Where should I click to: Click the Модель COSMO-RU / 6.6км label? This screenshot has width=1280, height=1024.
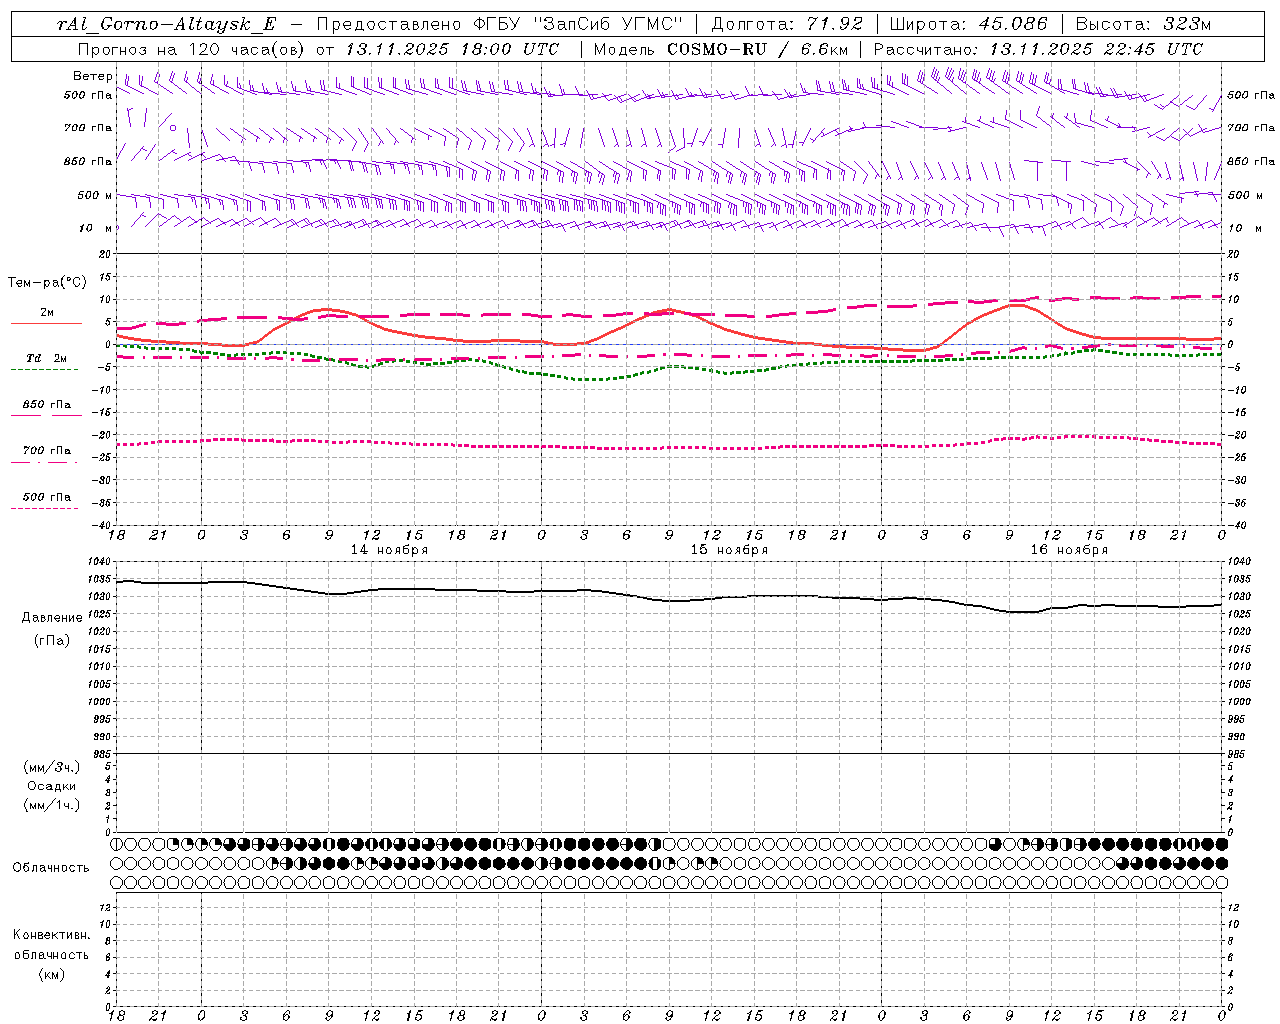click(720, 49)
